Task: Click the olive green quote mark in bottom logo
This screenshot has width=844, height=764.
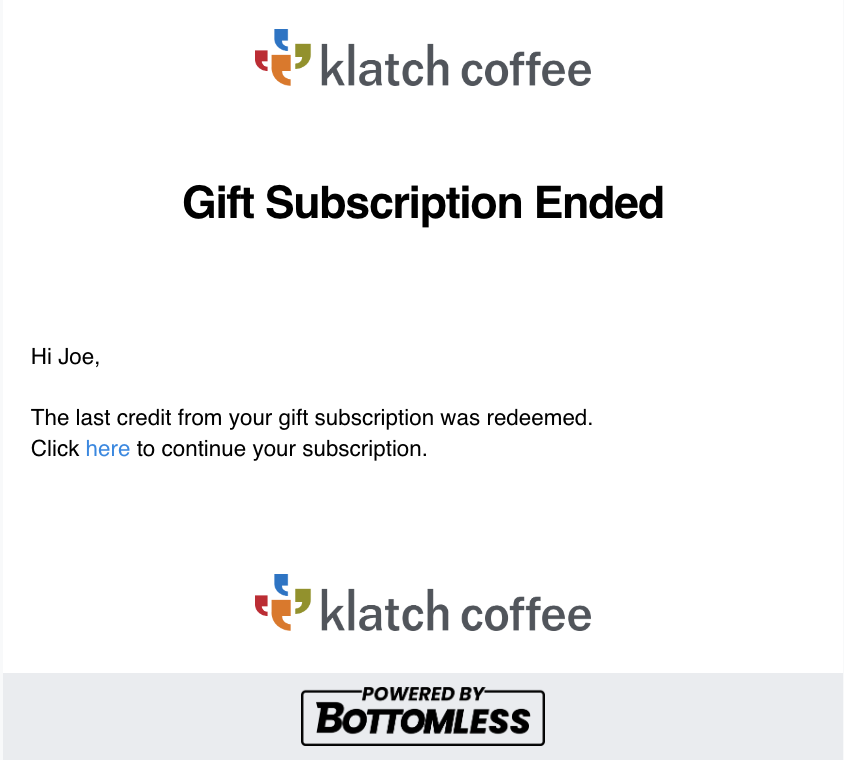Action: (303, 601)
